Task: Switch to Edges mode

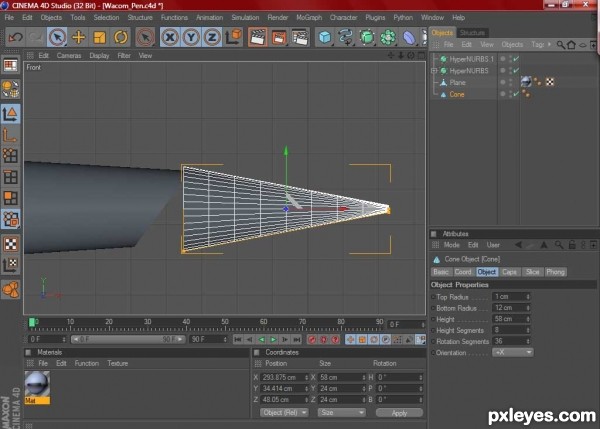Action: [10, 177]
